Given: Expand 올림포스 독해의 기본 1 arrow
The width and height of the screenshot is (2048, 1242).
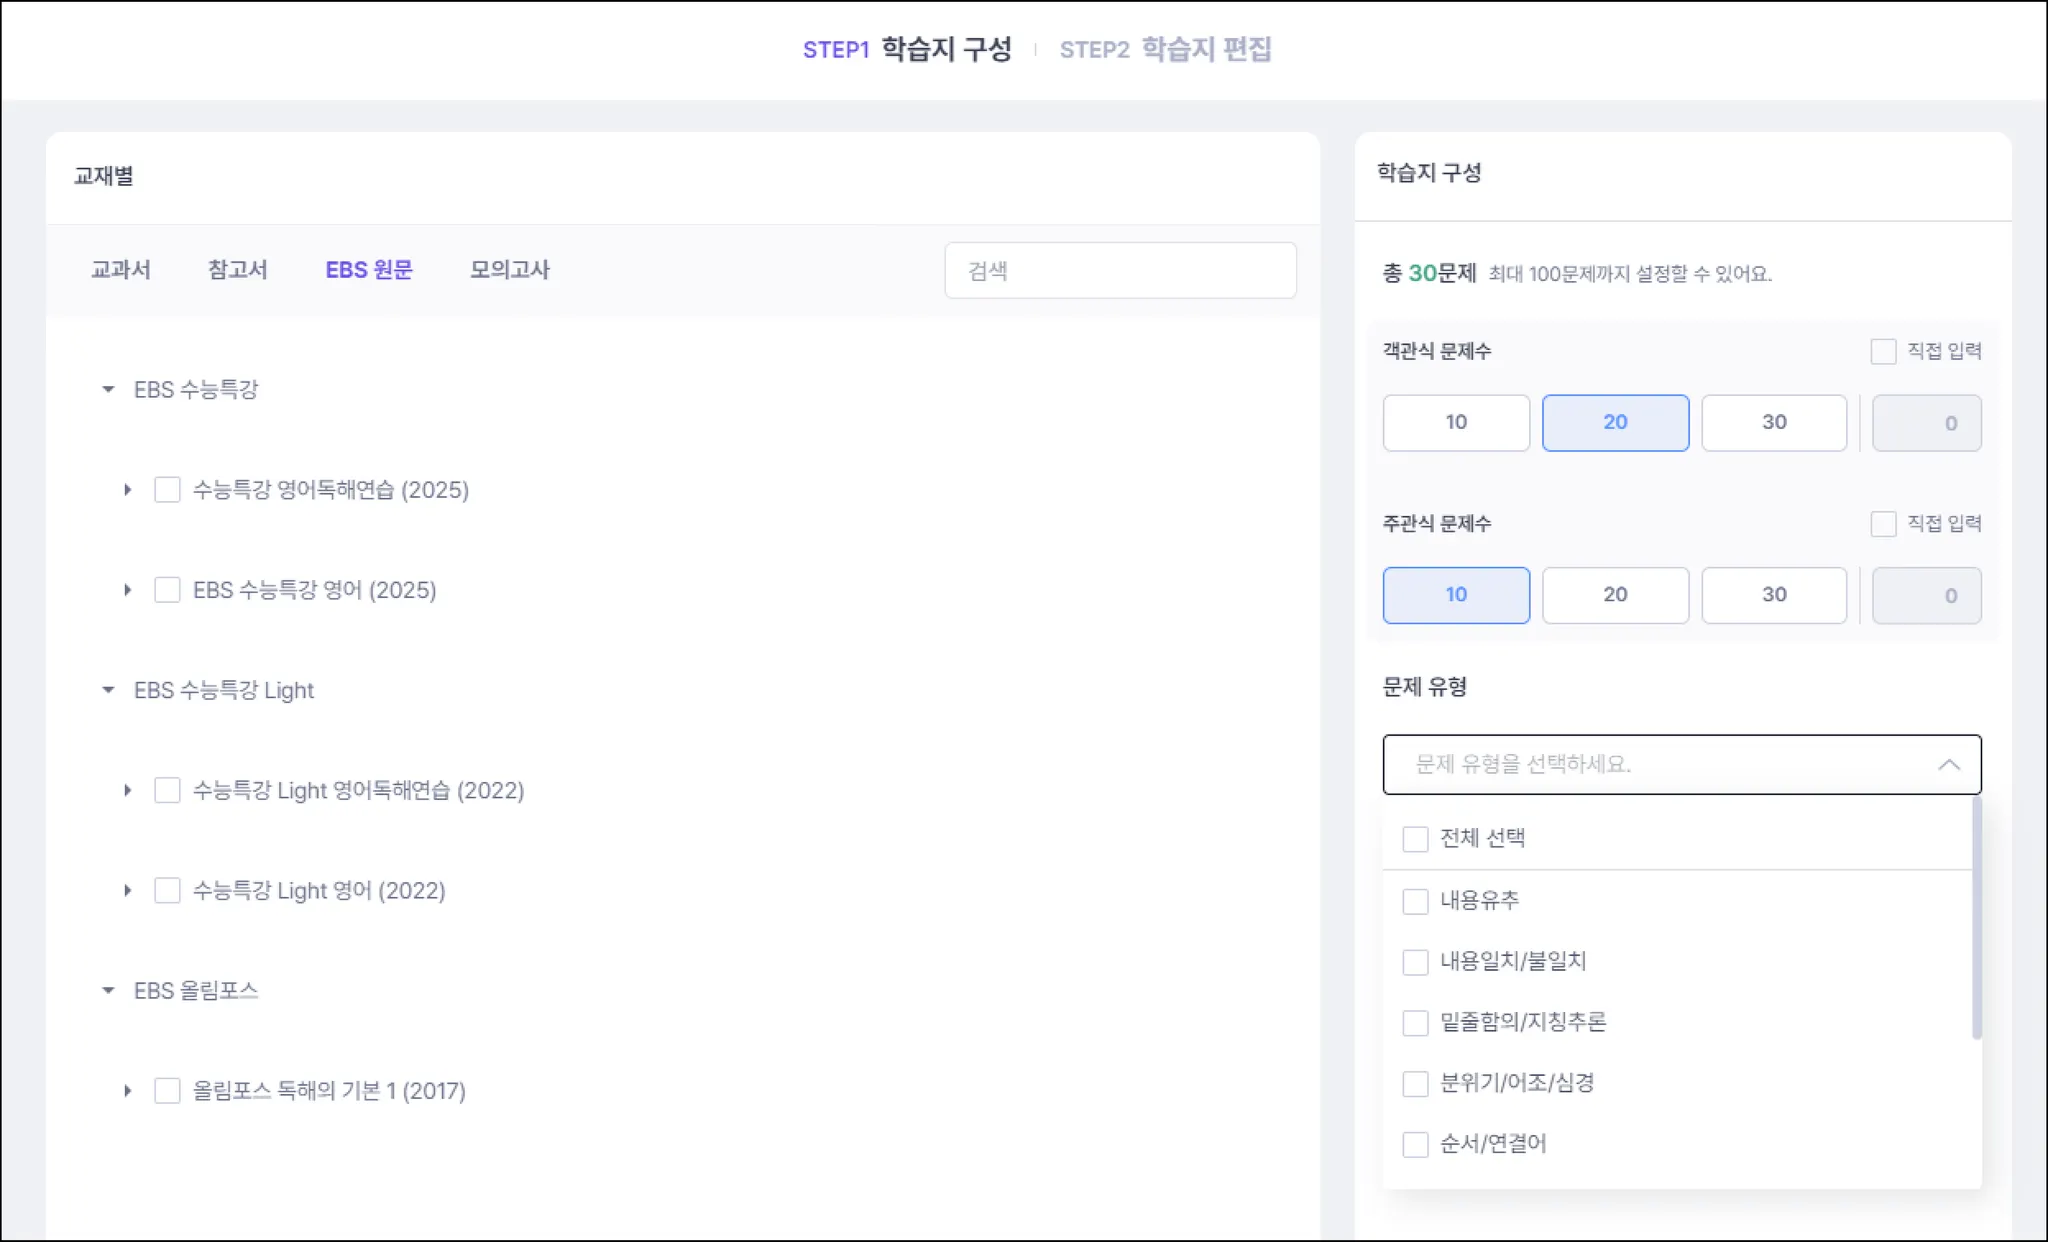Looking at the screenshot, I should pos(127,1091).
